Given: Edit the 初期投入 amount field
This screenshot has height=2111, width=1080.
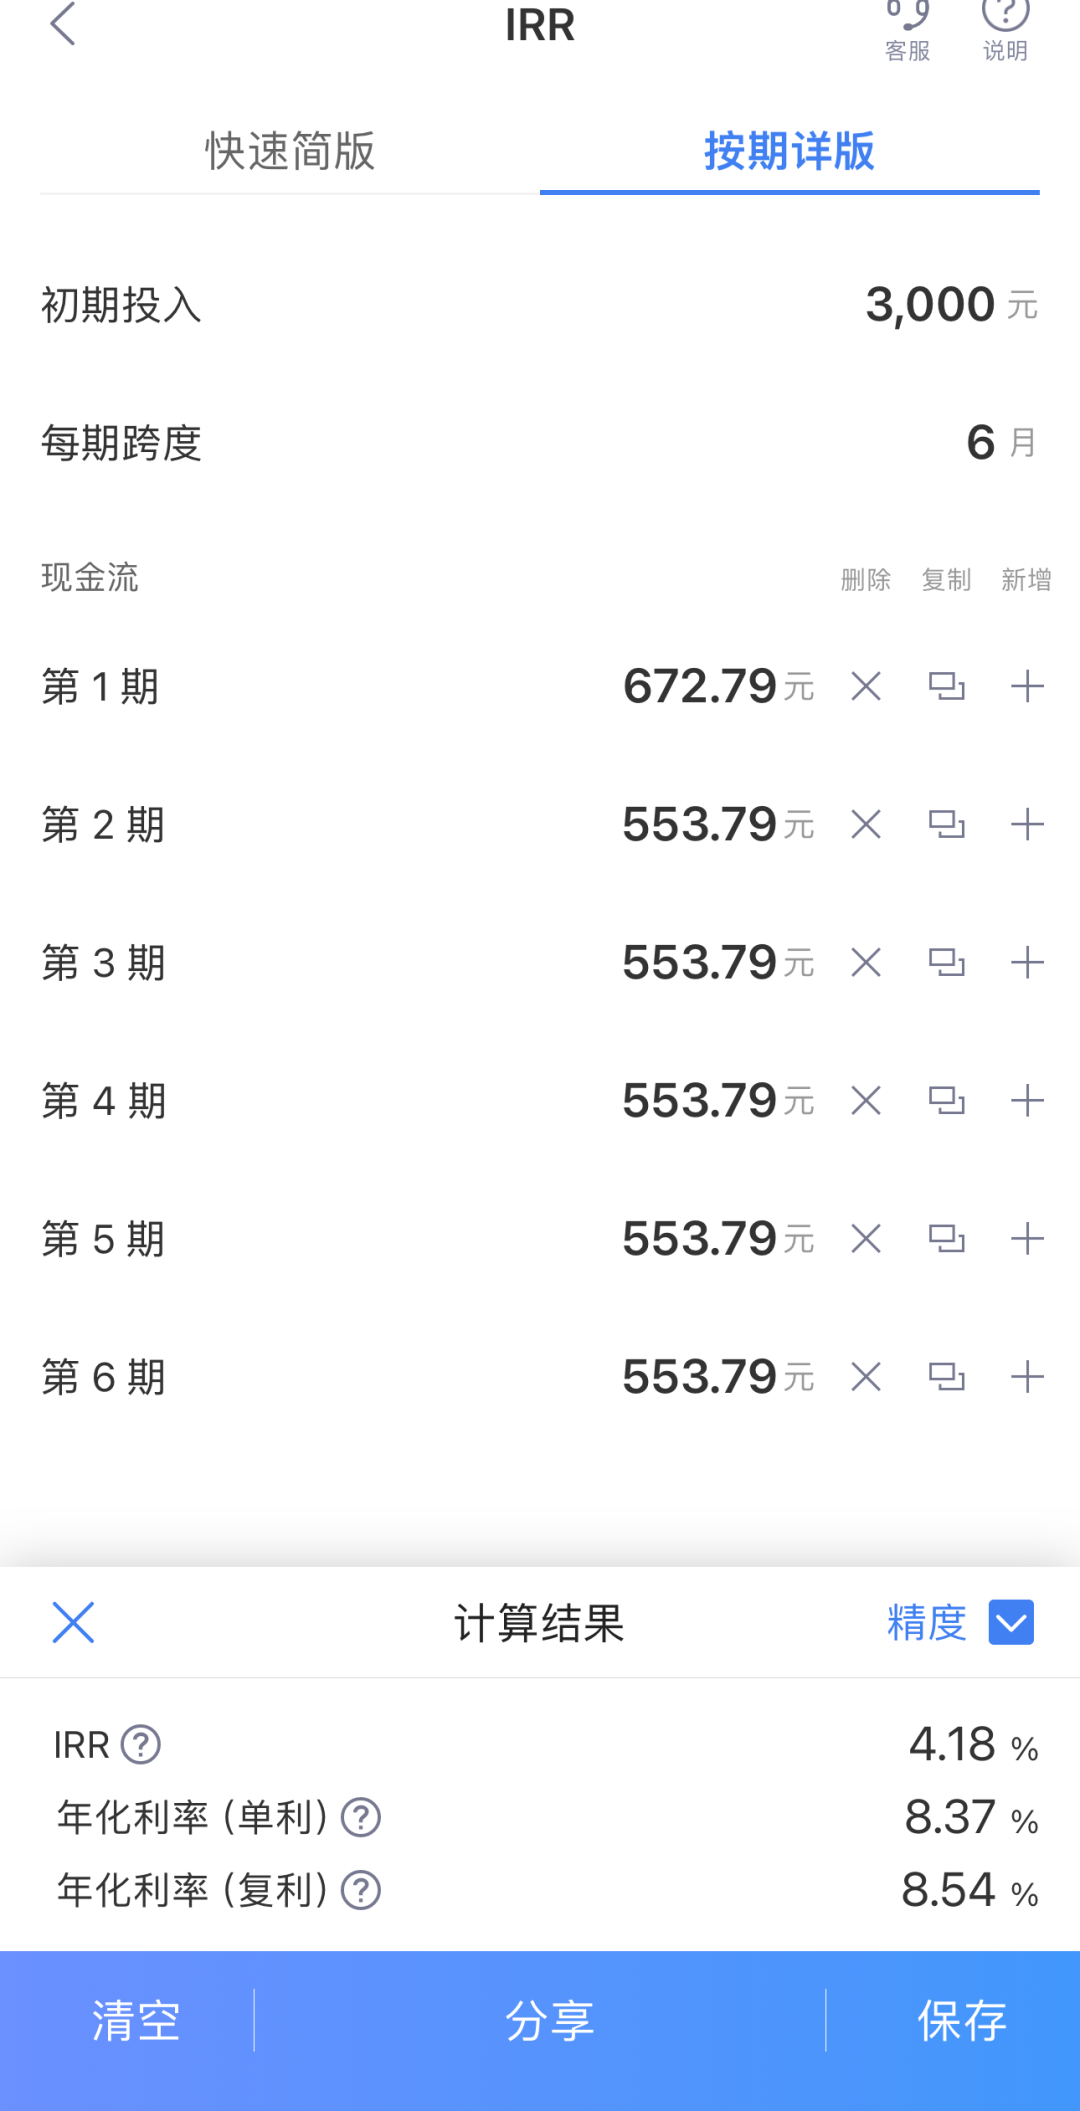Looking at the screenshot, I should [930, 305].
